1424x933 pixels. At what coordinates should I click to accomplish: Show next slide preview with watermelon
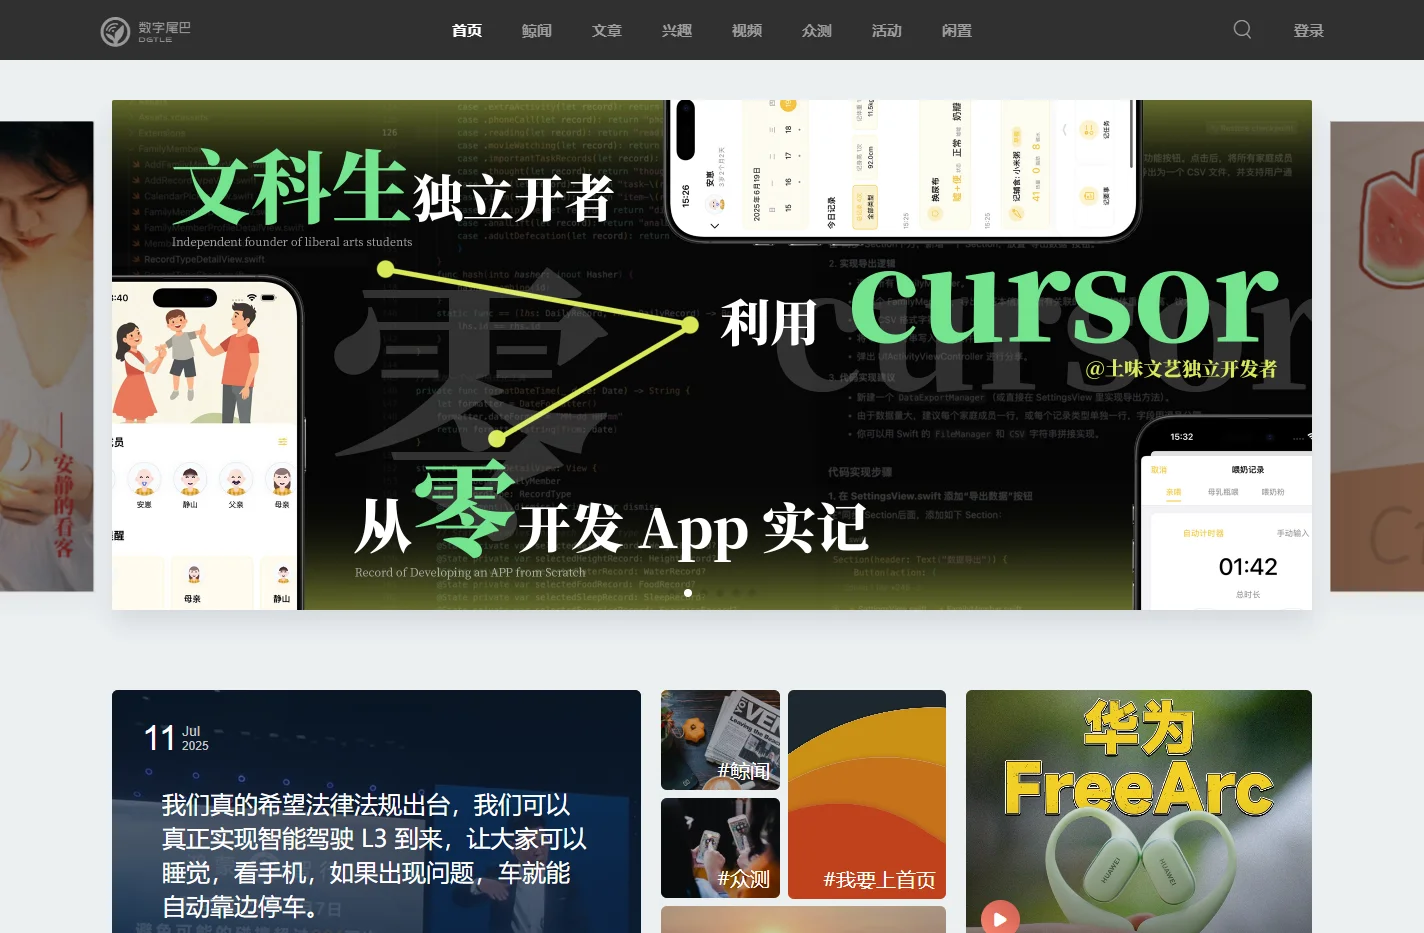tap(1377, 356)
